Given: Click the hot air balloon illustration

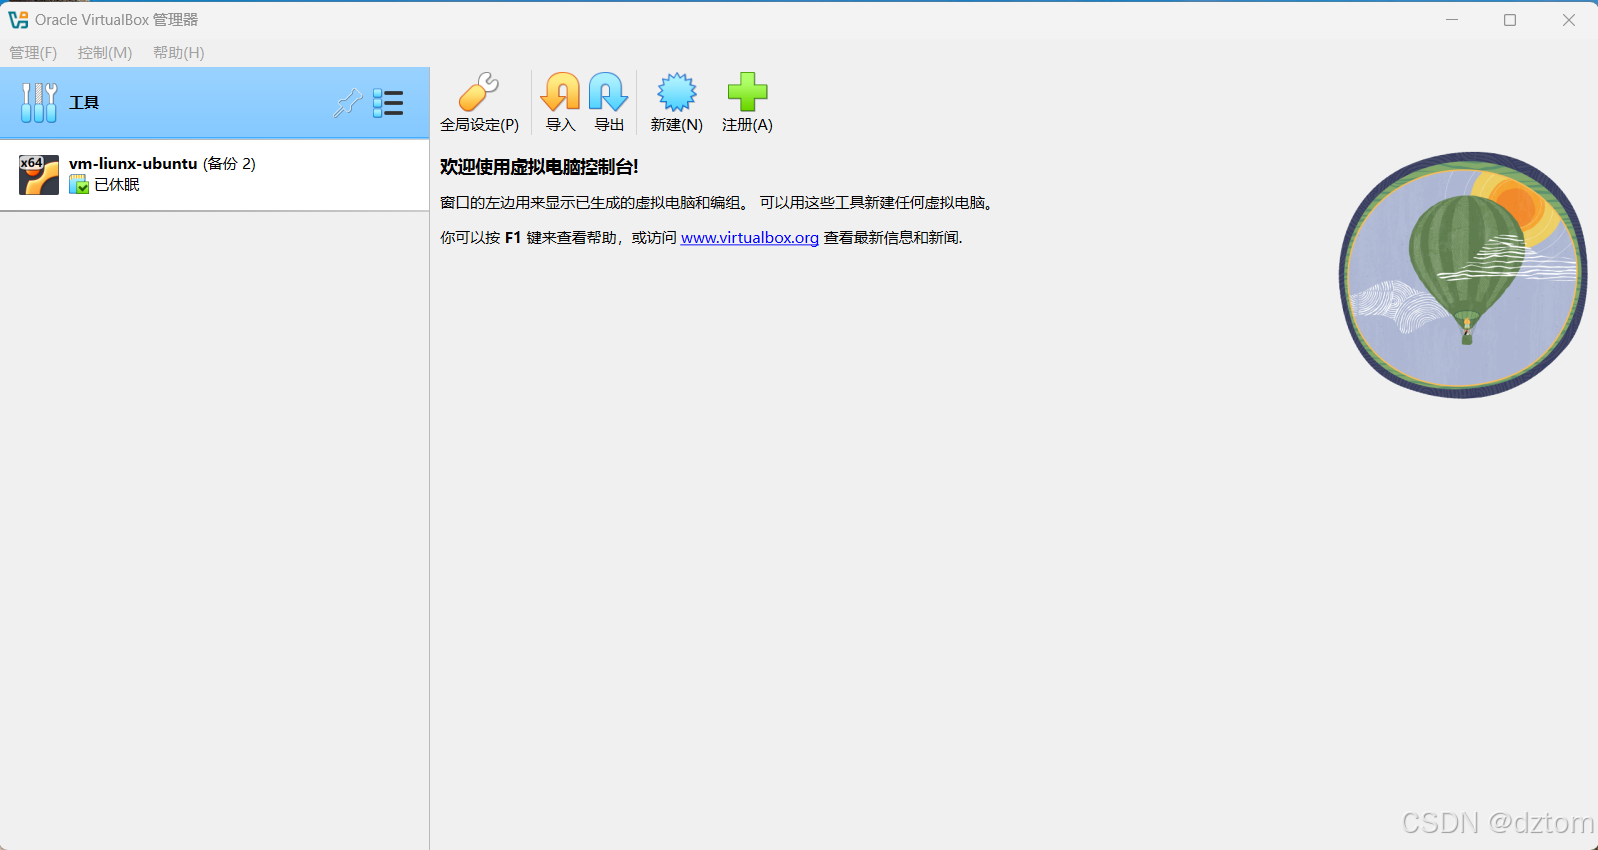Looking at the screenshot, I should [1463, 275].
